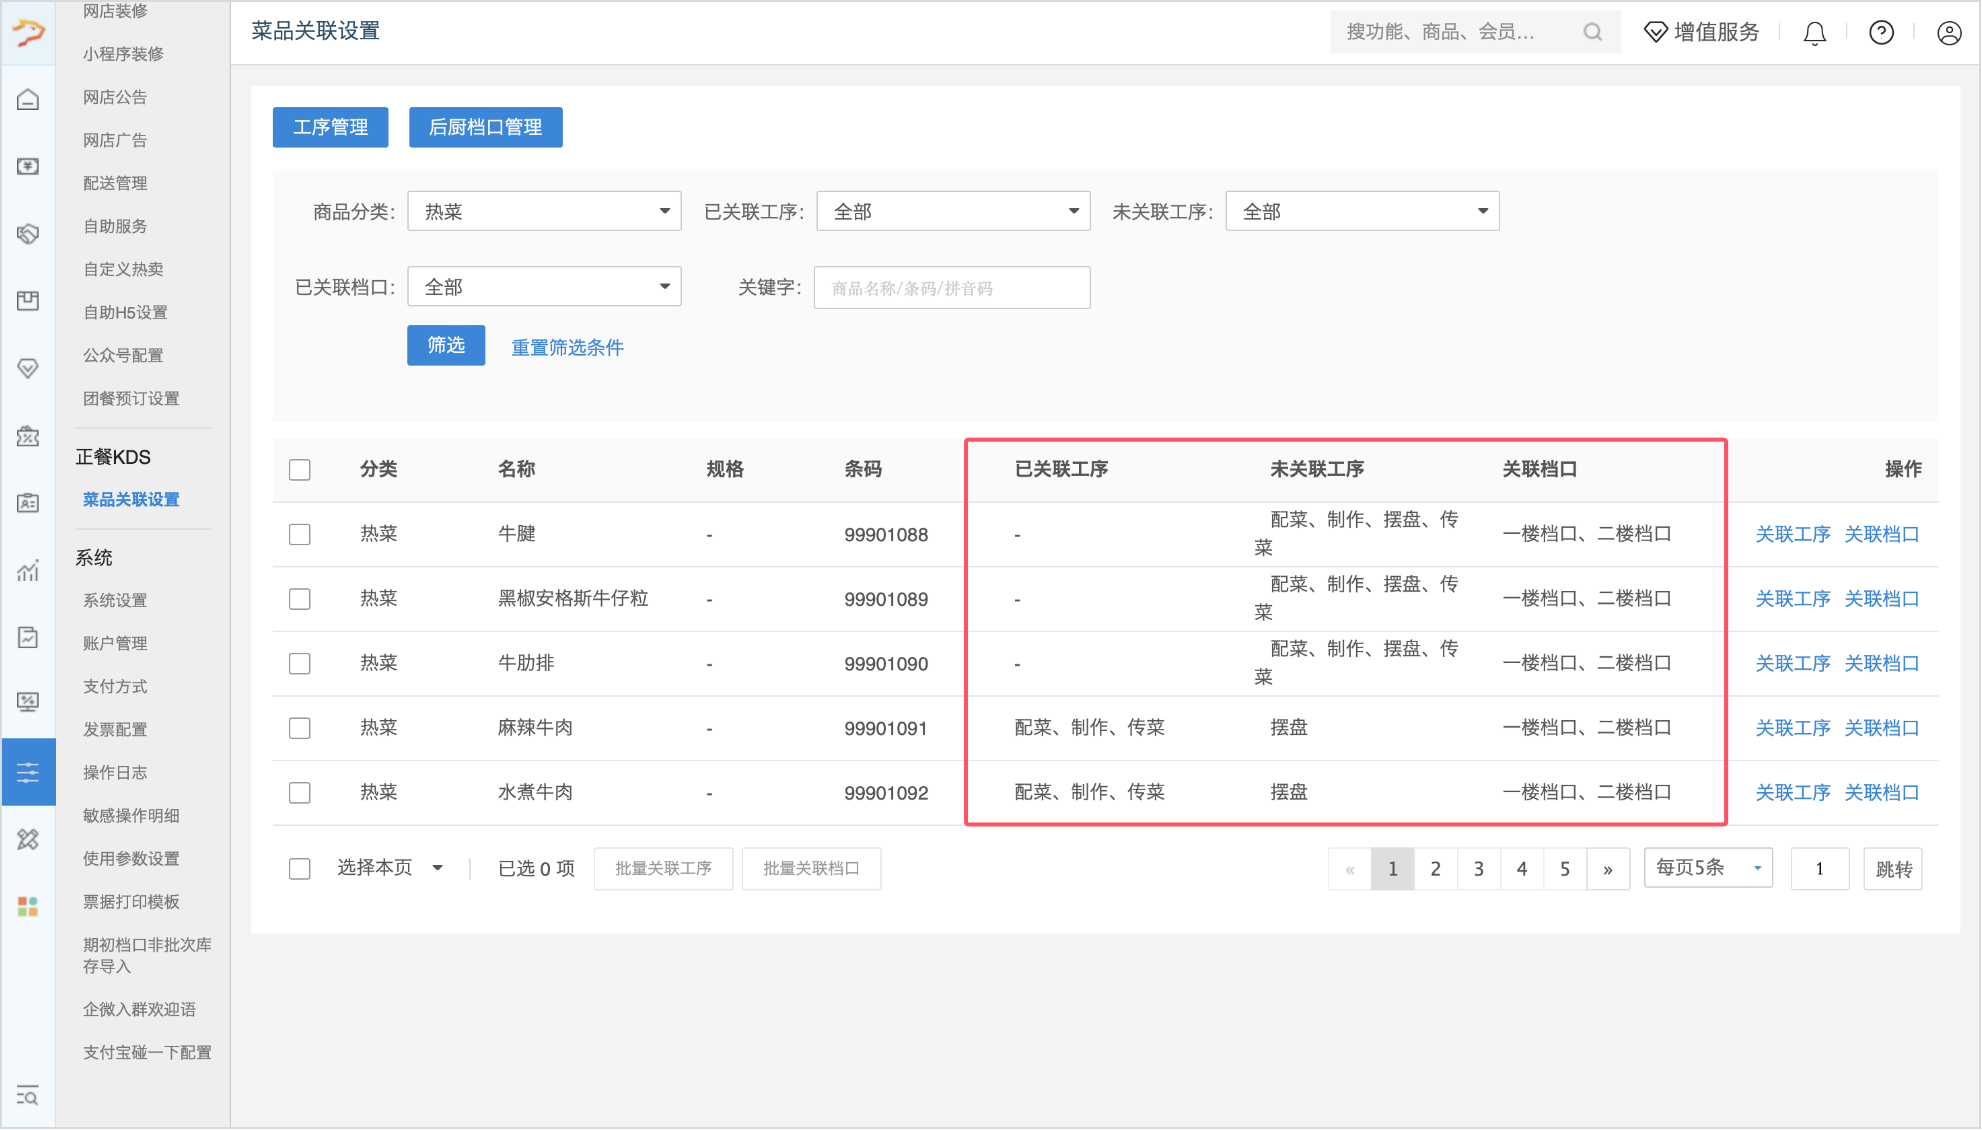Click the 增值服务 diamond icon

[x=1655, y=32]
